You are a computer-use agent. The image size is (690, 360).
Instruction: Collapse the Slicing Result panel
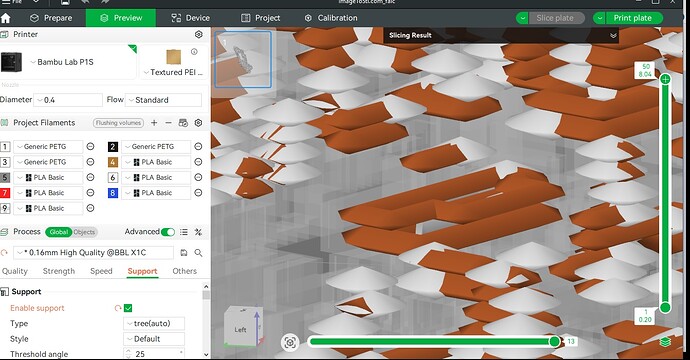[x=613, y=36]
